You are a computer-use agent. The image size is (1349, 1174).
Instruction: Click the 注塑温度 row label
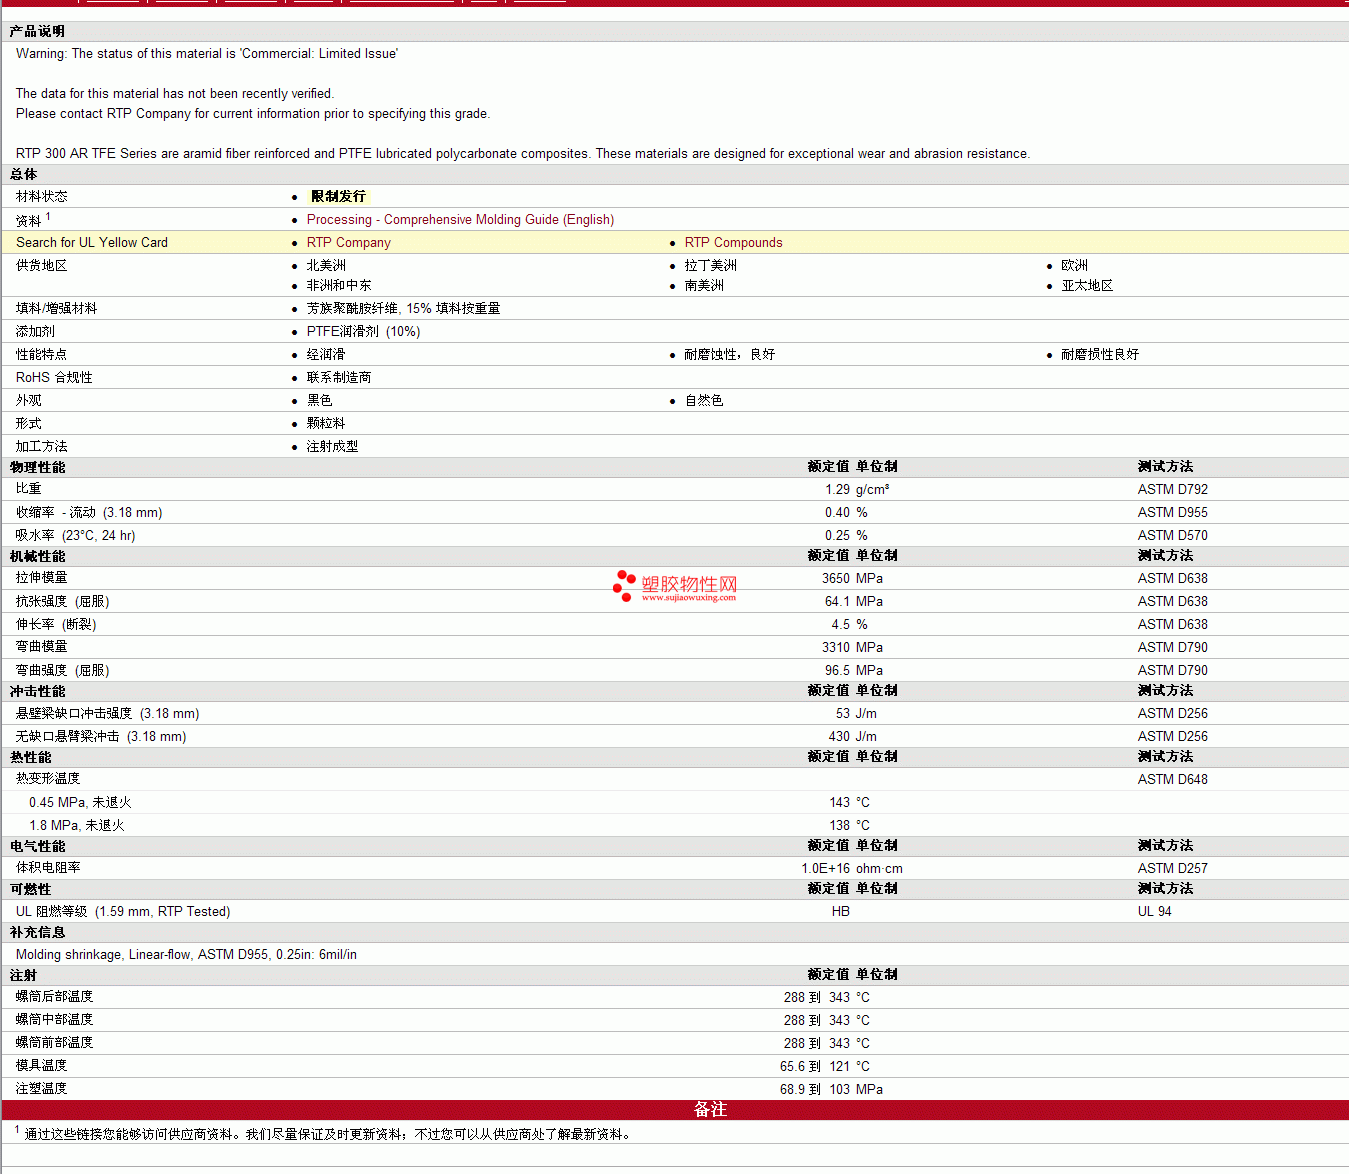(41, 1089)
